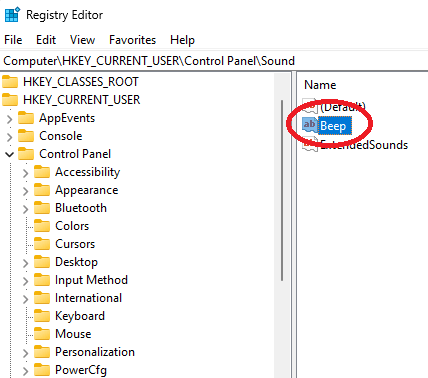Expand the Accessibility key

coord(26,173)
